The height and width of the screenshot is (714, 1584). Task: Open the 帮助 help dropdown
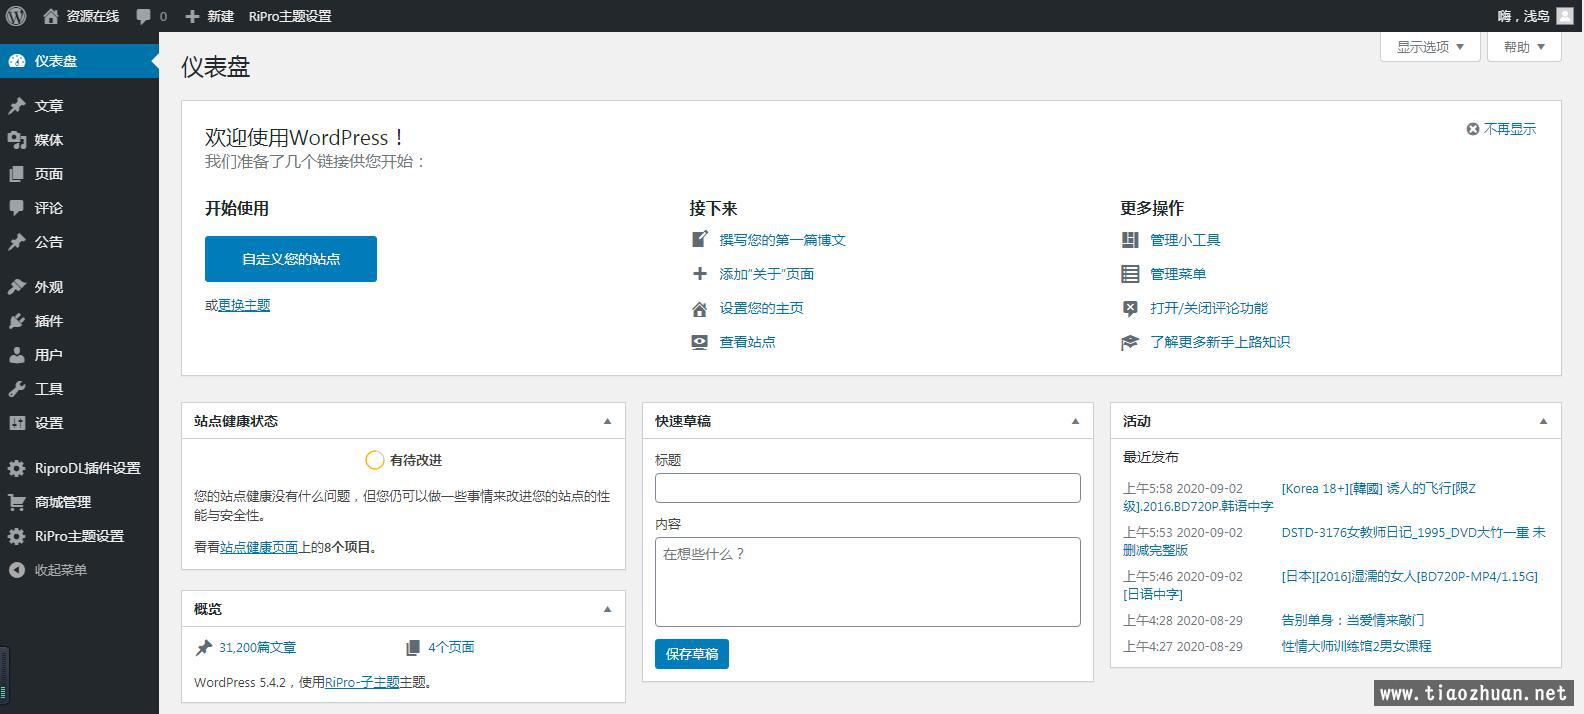[x=1524, y=47]
